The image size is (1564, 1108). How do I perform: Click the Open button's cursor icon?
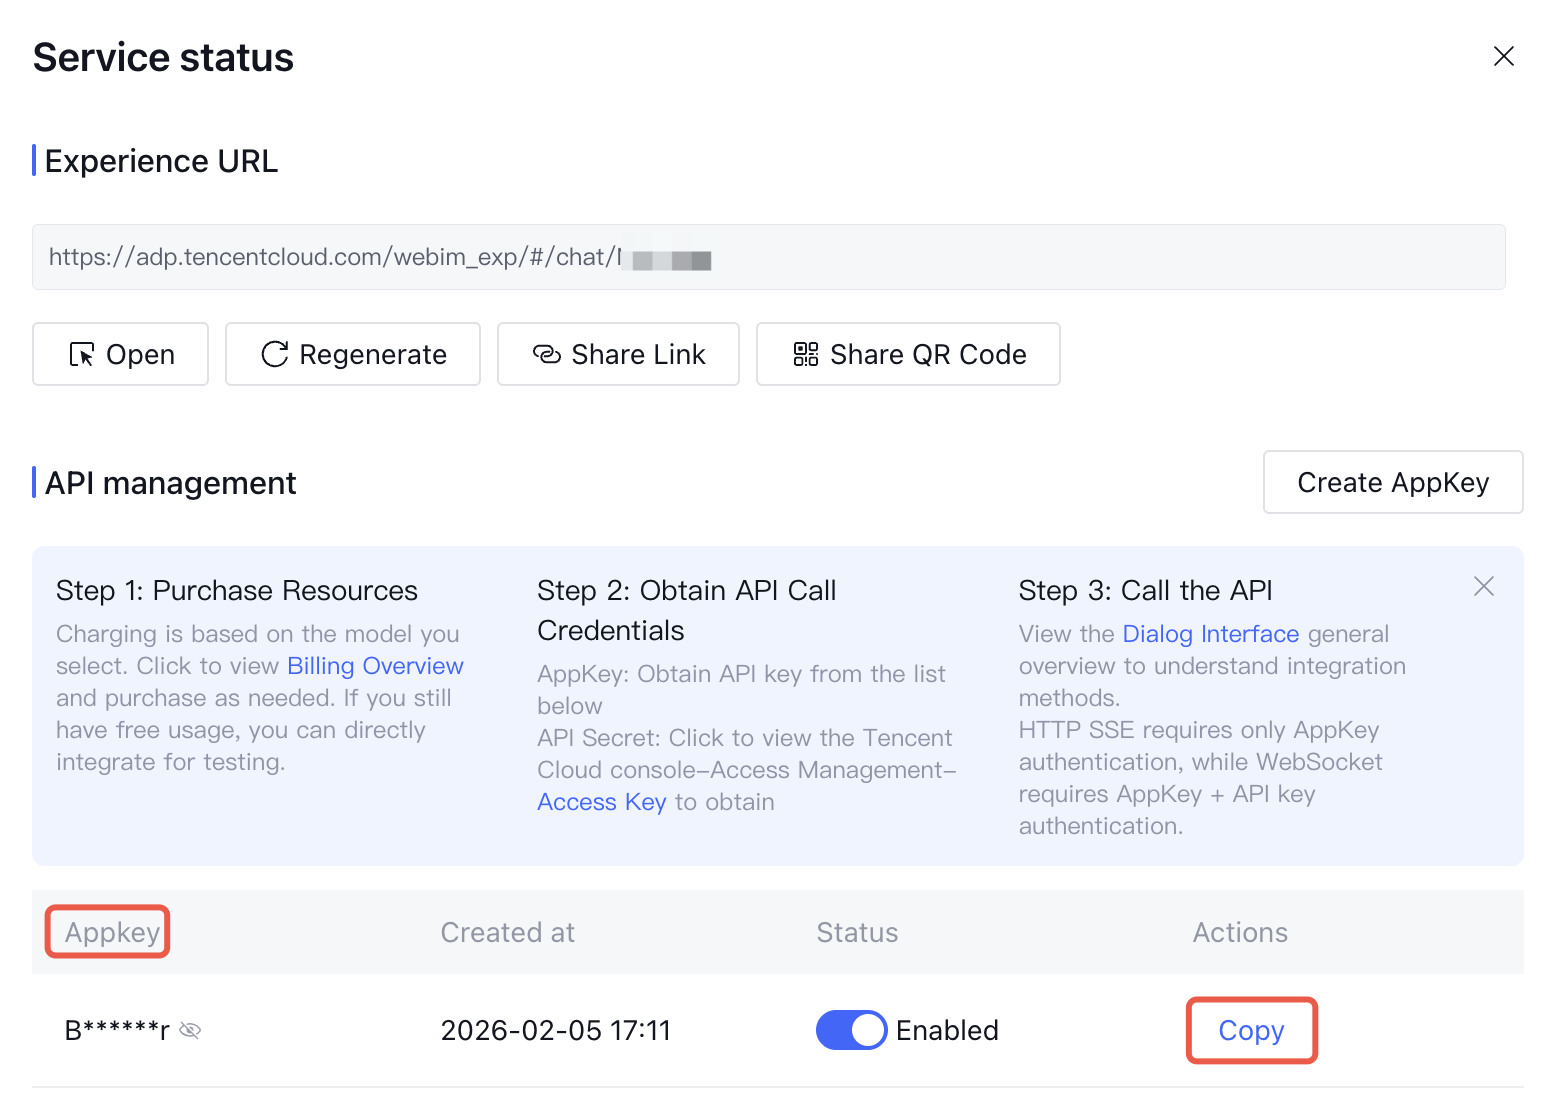pos(82,354)
